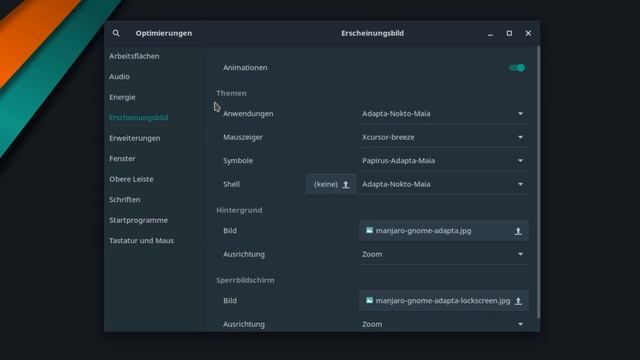This screenshot has height=360, width=640.
Task: Toggle the Animationen switch
Action: [517, 68]
